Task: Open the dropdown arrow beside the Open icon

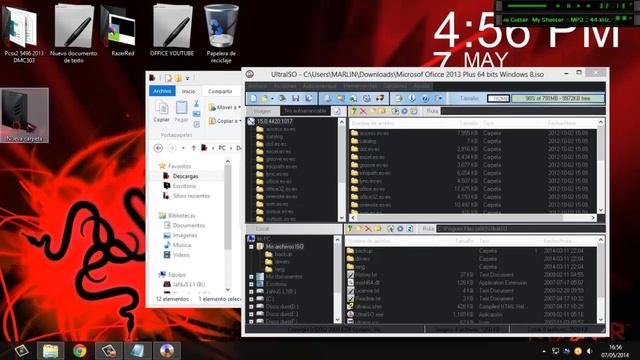Action: [272, 99]
